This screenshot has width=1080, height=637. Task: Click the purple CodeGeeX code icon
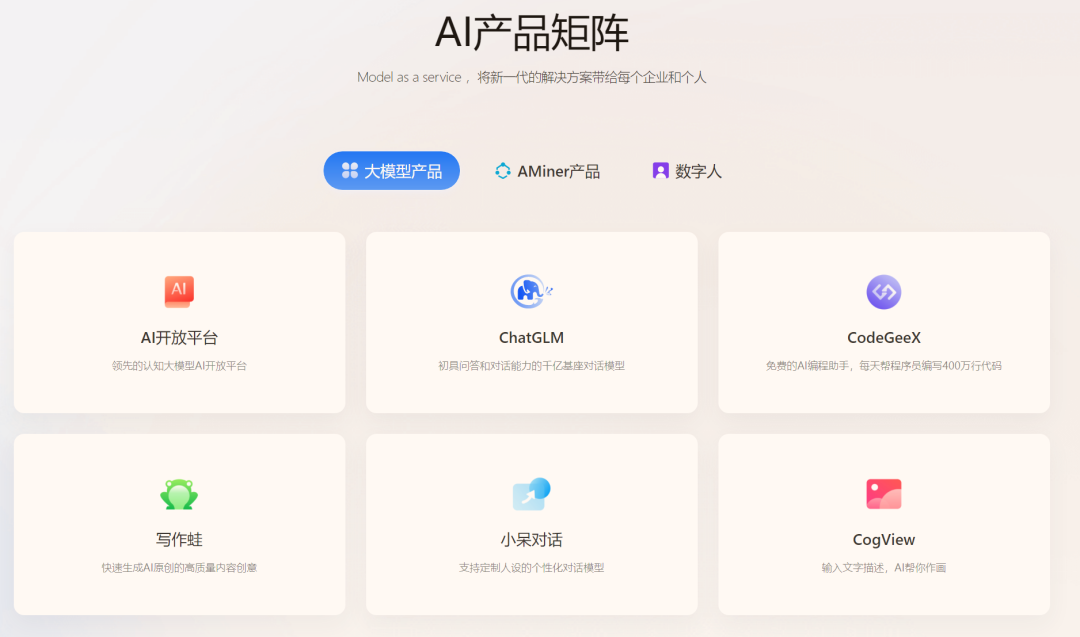[884, 292]
